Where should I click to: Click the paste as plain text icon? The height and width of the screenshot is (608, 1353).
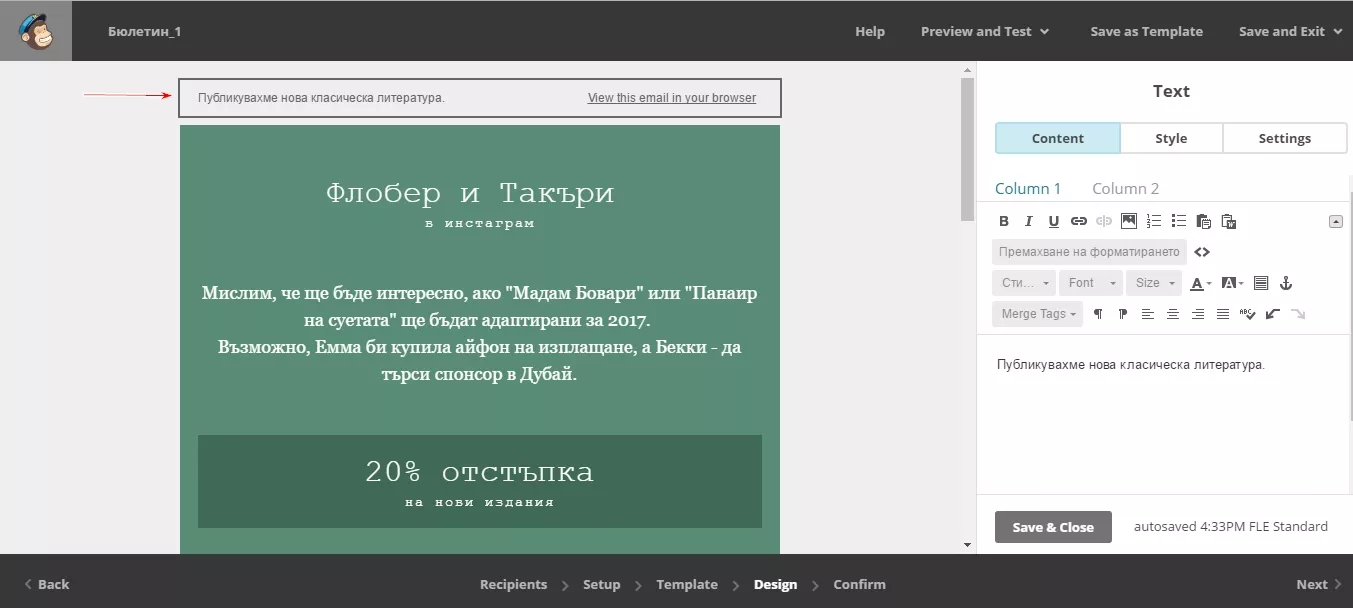[x=1203, y=221]
